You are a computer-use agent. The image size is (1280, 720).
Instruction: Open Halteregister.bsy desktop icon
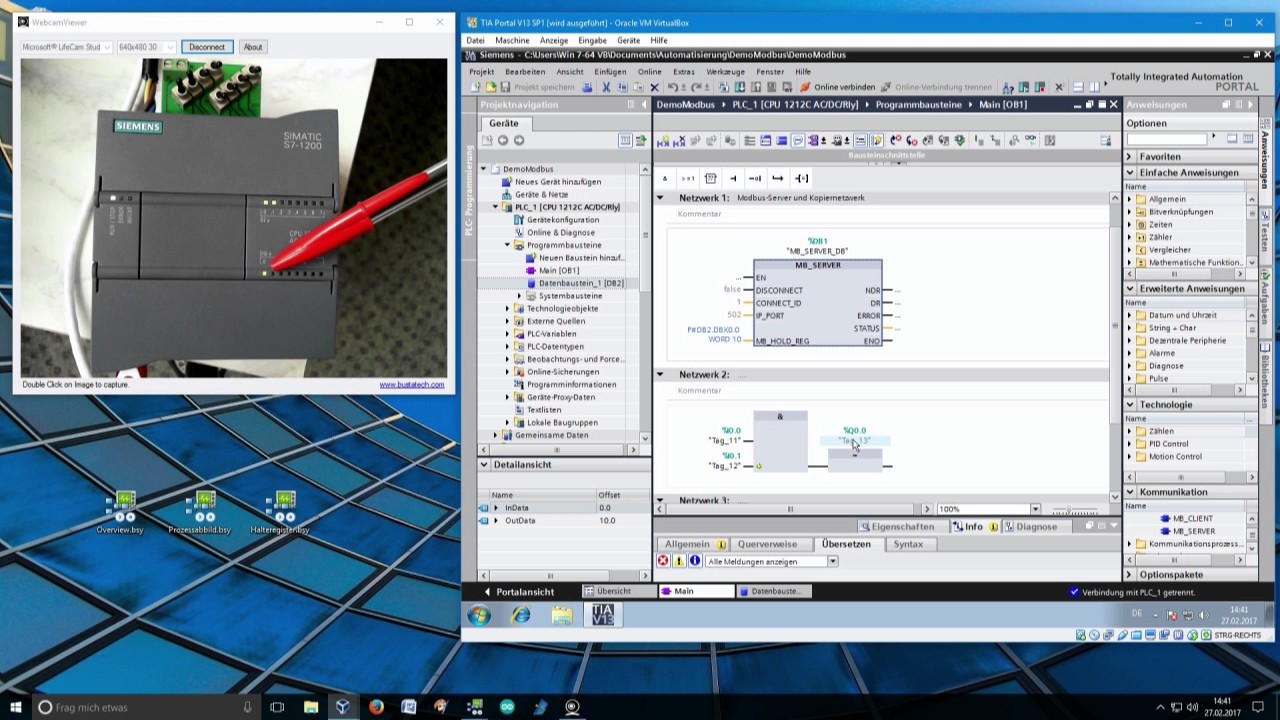click(x=280, y=512)
